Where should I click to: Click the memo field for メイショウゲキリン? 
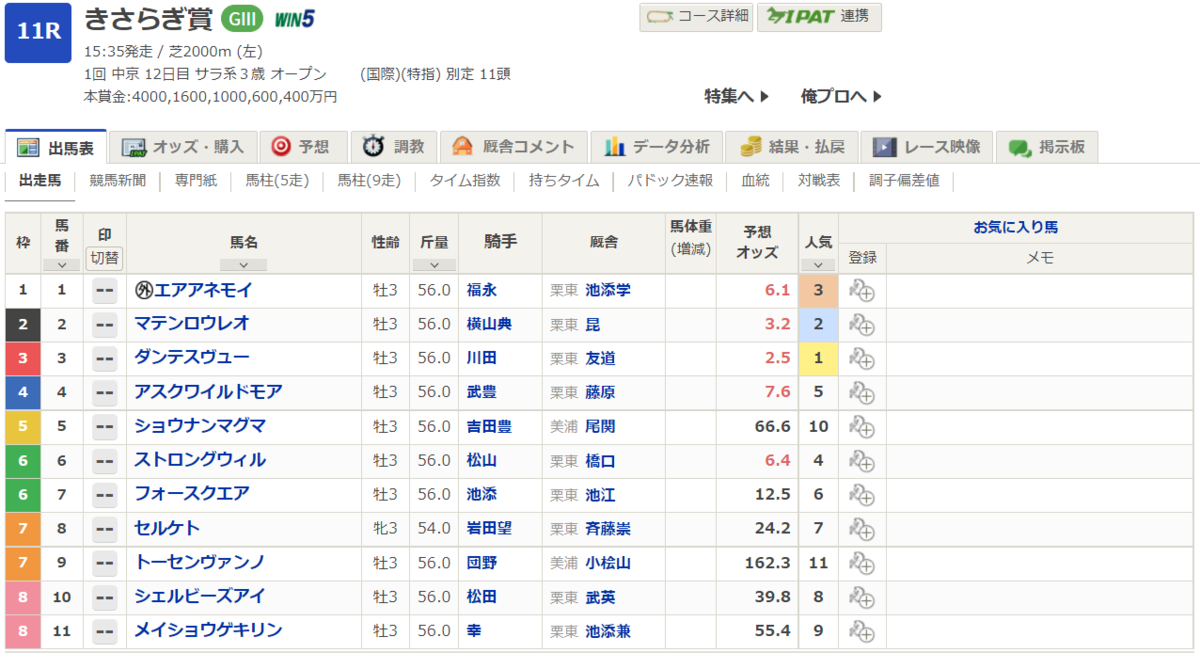pos(1039,631)
